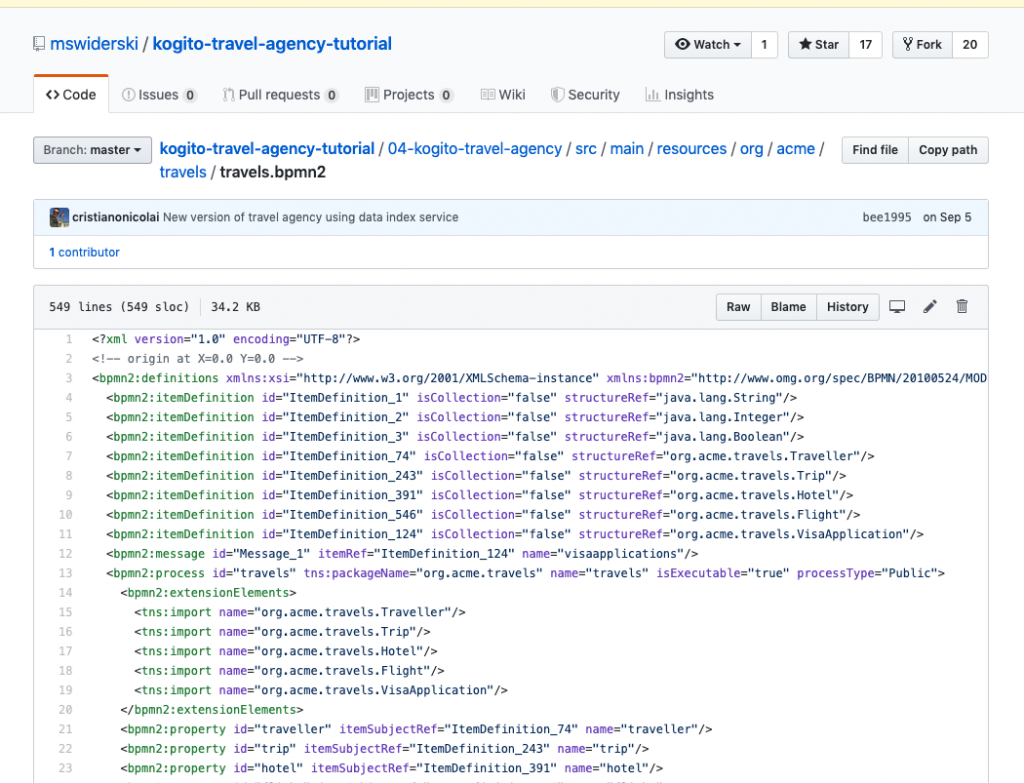Star the repository
This screenshot has height=783, width=1024.
(x=818, y=45)
